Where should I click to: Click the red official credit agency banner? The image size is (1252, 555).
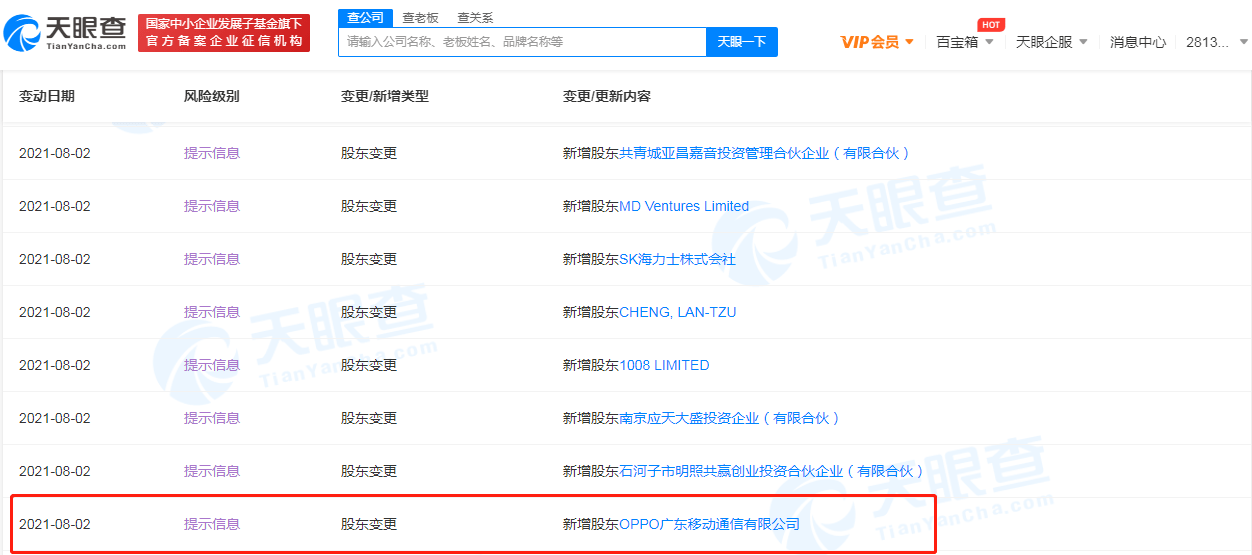pyautogui.click(x=223, y=33)
